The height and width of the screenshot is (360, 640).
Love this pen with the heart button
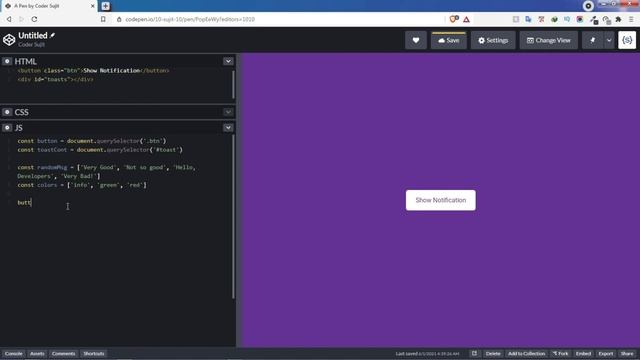(416, 40)
